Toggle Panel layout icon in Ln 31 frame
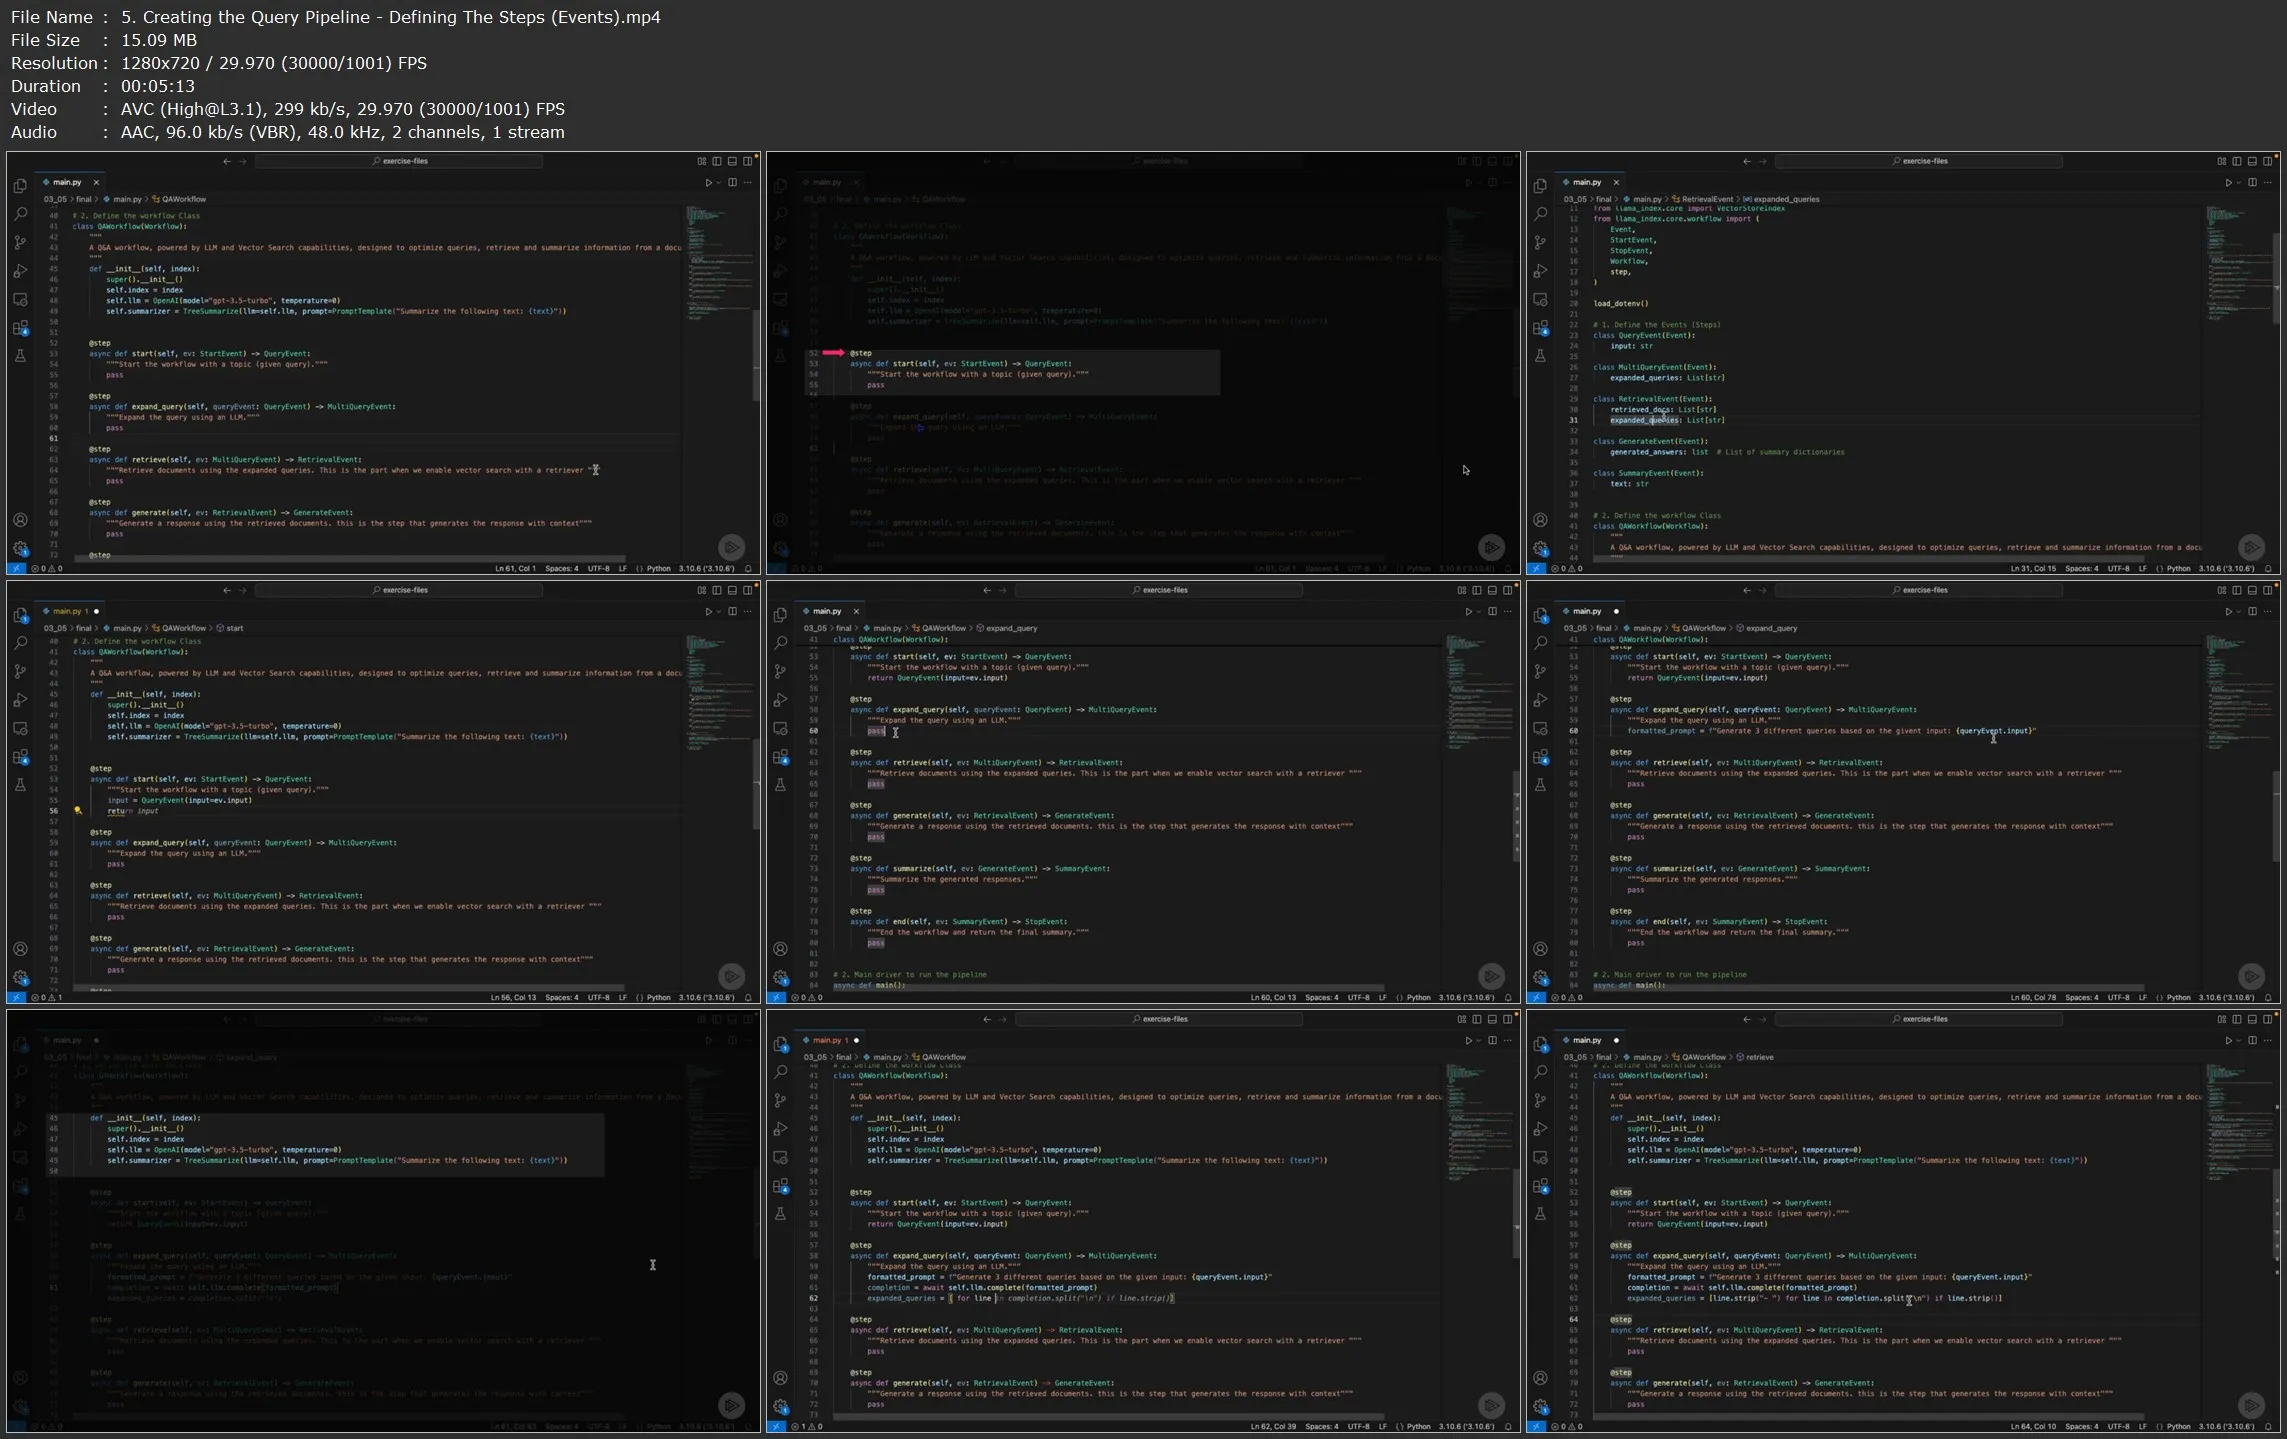 2252,161
